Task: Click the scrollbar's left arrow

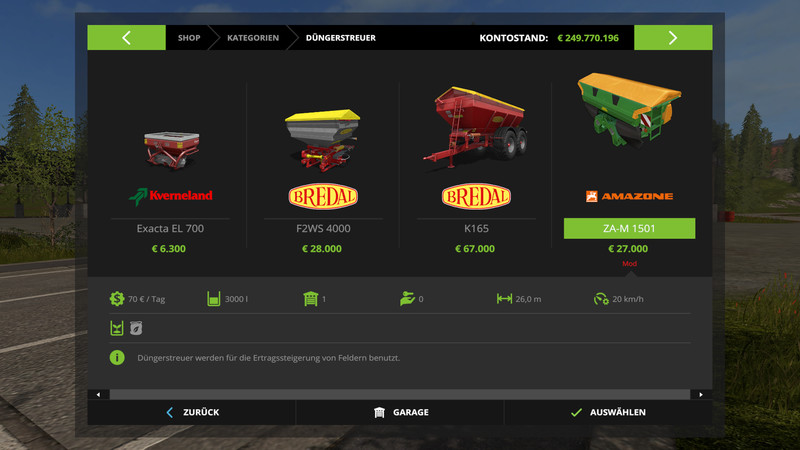Action: [98, 394]
